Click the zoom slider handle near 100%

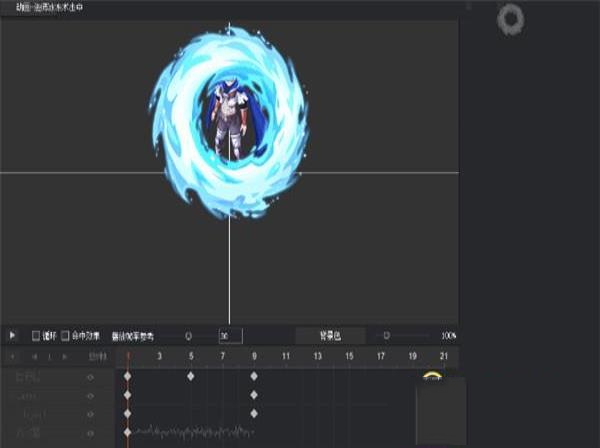coord(387,336)
